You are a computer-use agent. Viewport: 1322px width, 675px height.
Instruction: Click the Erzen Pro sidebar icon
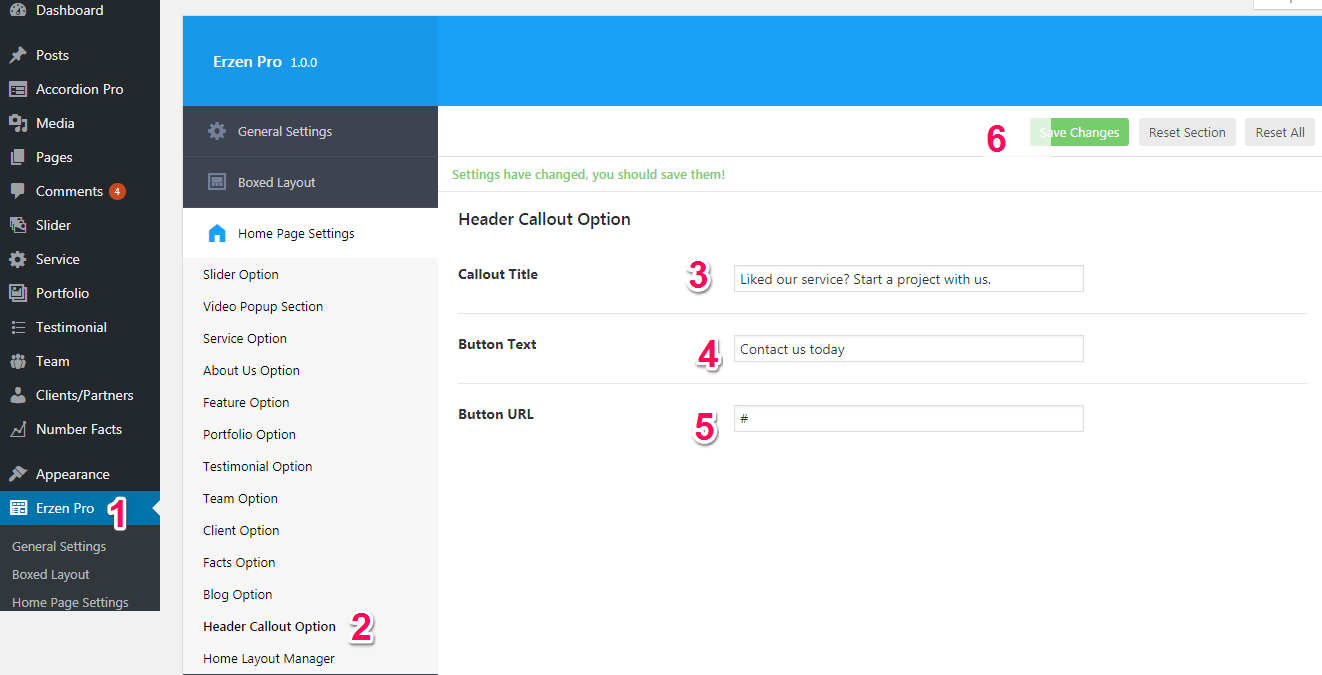(x=18, y=508)
